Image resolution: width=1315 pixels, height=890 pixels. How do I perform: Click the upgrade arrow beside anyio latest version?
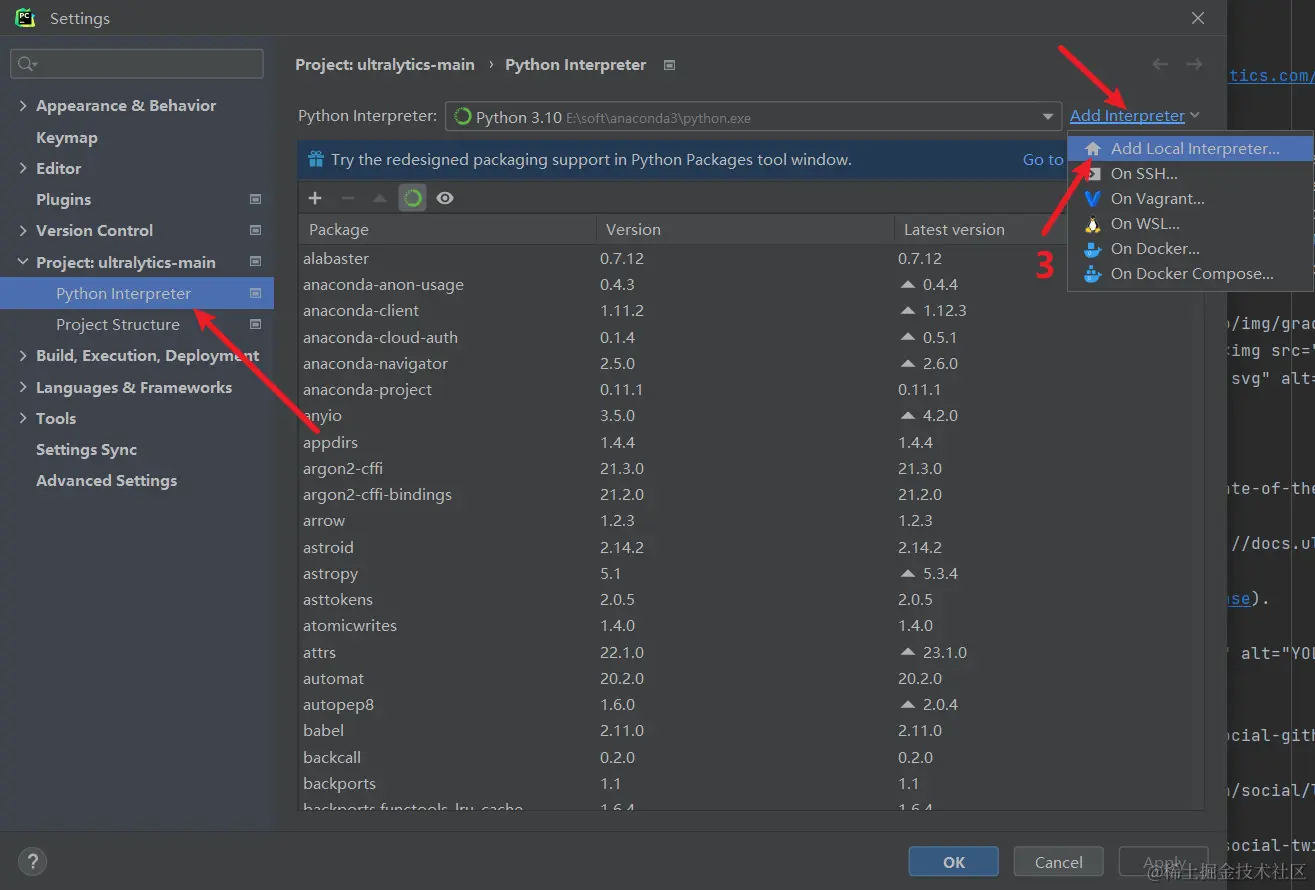[908, 415]
